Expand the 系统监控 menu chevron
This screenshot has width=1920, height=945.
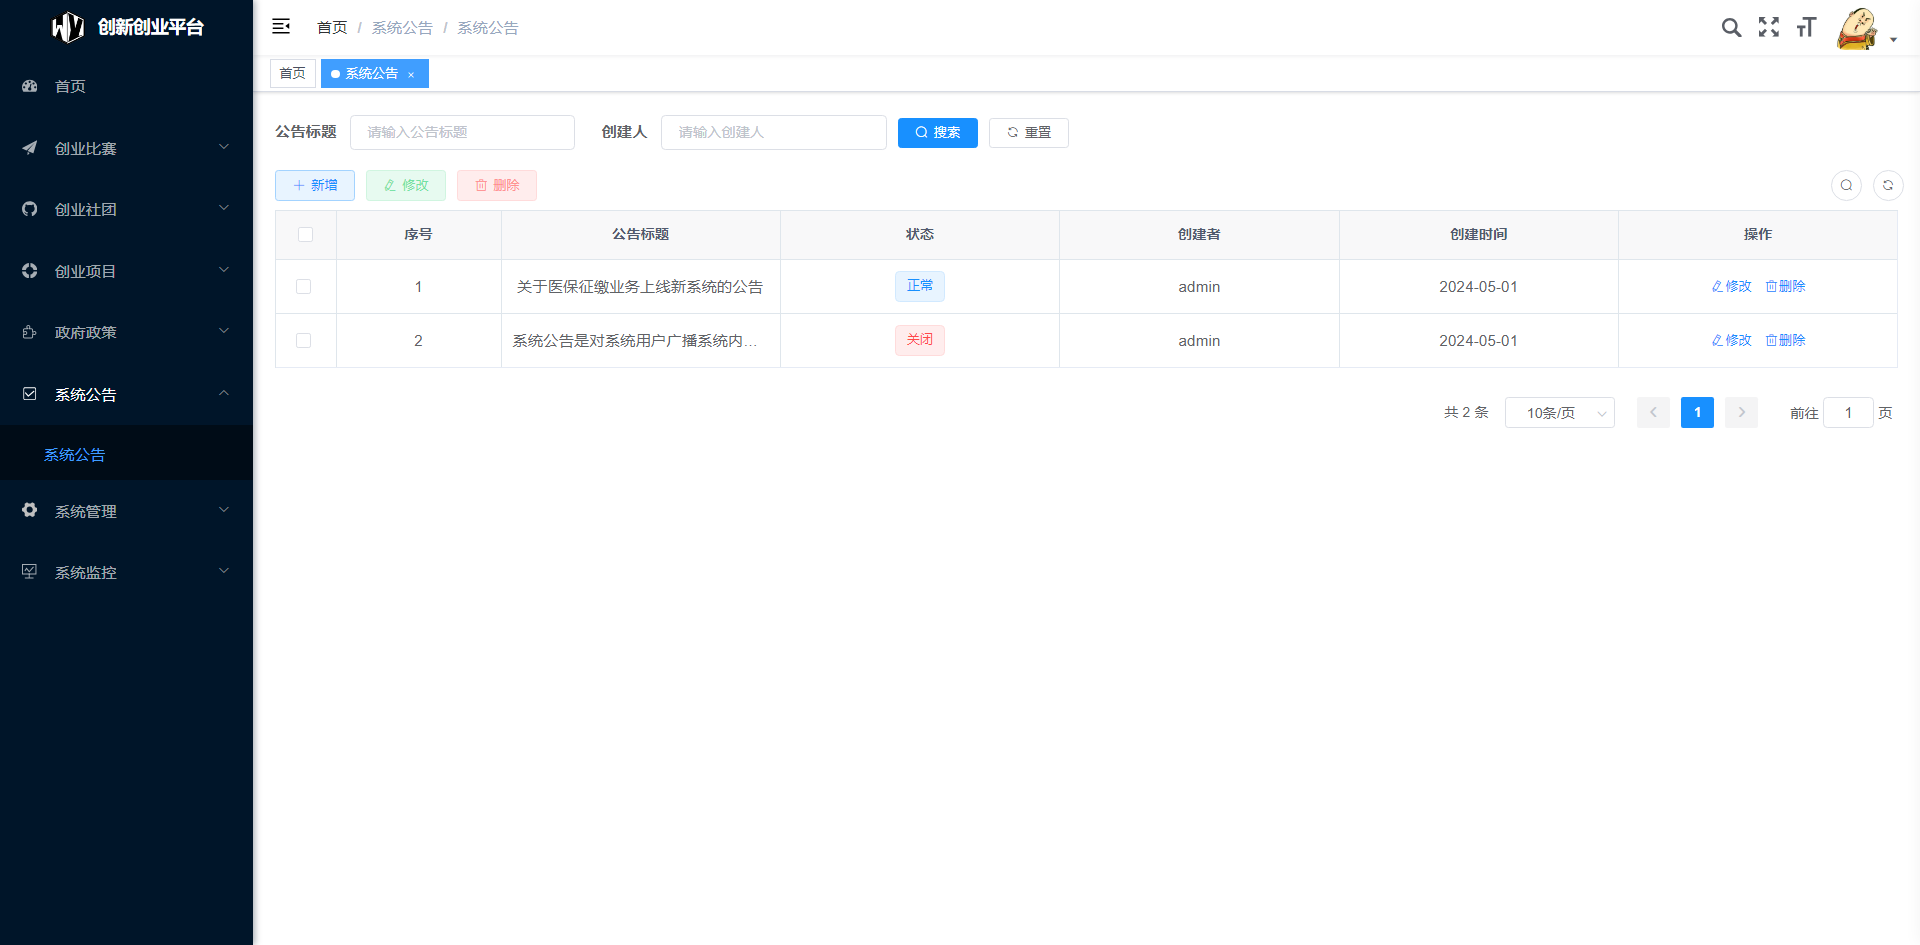tap(224, 571)
